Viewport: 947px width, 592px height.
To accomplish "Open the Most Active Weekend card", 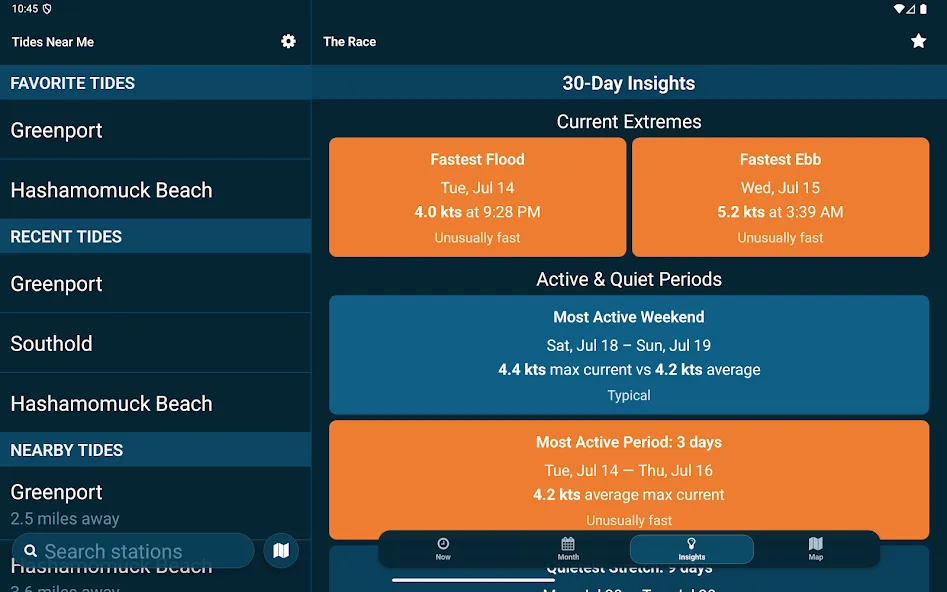I will point(629,355).
